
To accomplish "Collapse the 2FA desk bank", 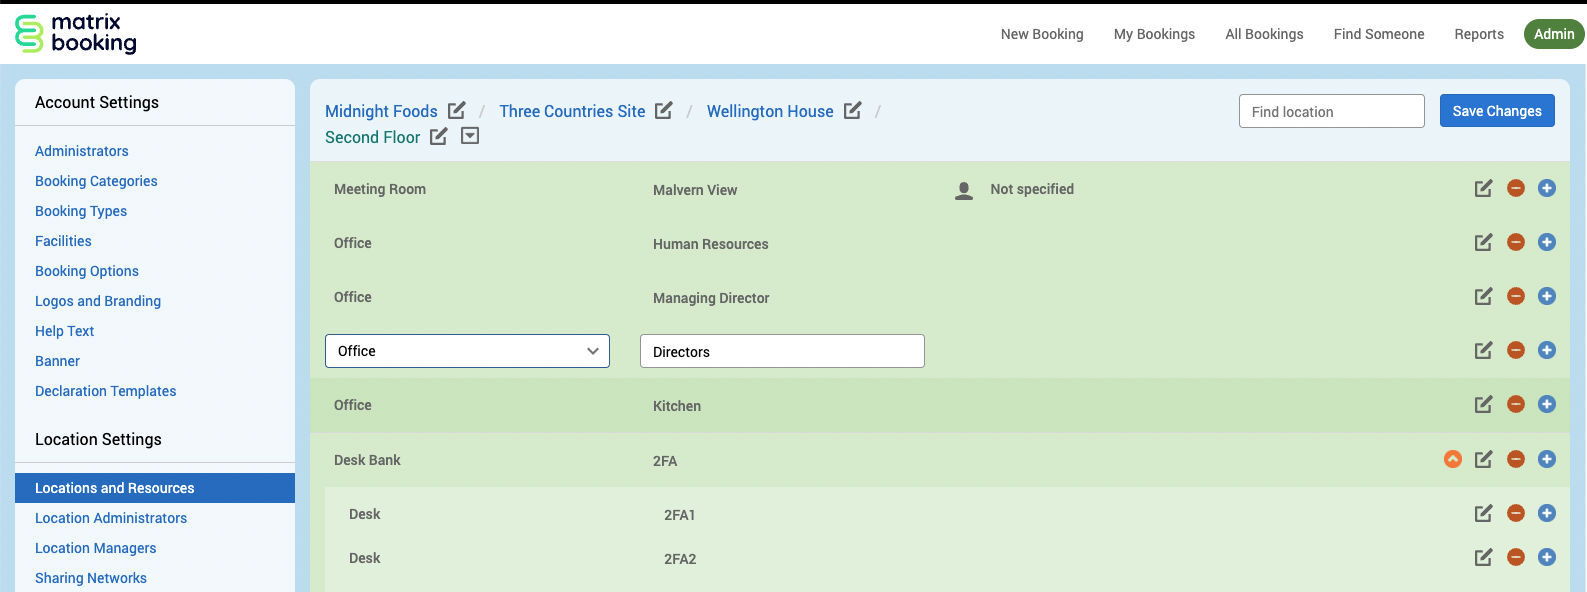I will coord(1453,459).
